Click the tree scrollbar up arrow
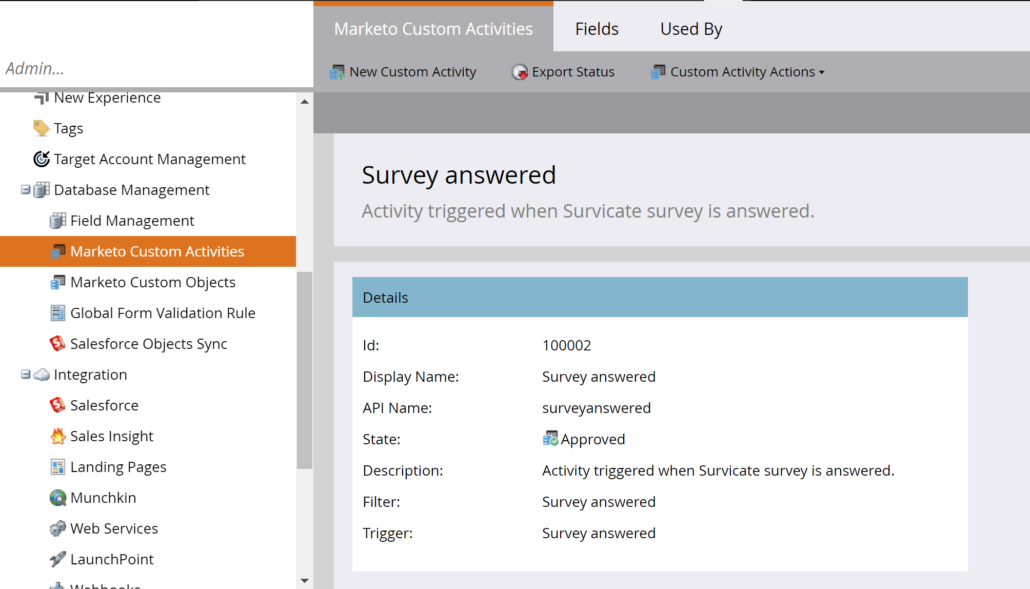The image size is (1030, 589). click(304, 102)
